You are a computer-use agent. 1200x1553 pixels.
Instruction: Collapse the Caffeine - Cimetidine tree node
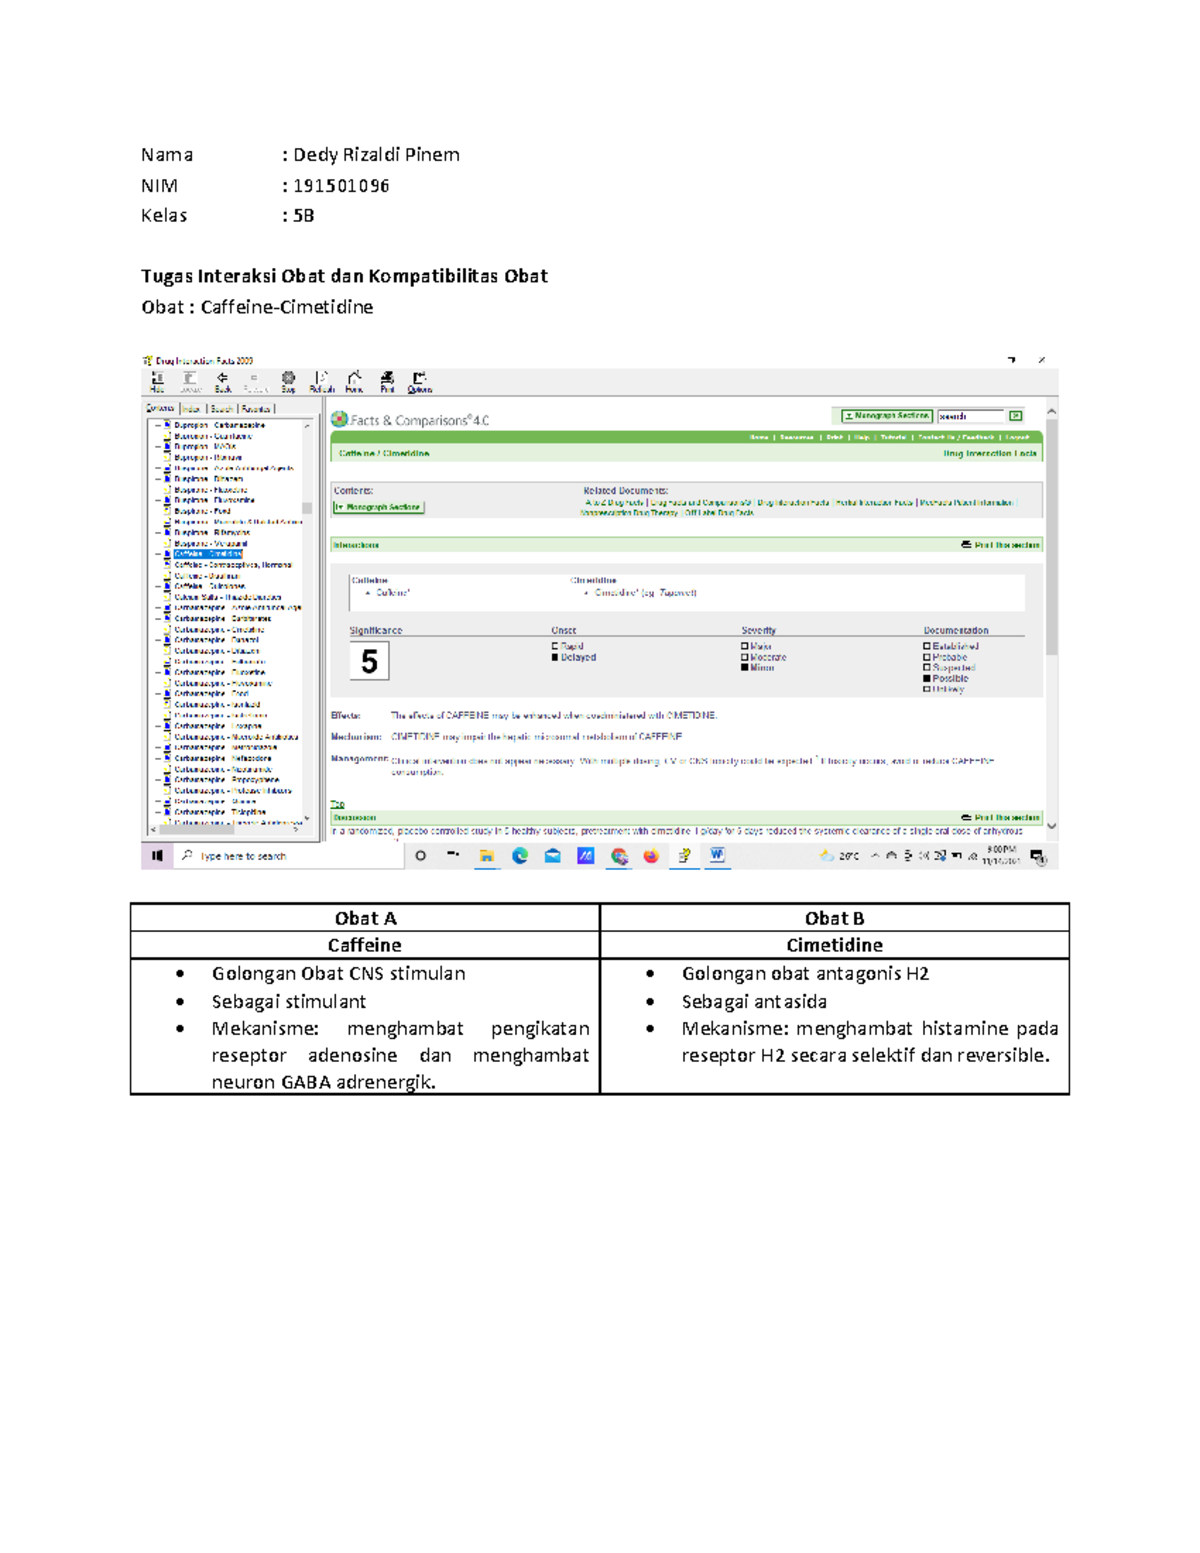158,554
